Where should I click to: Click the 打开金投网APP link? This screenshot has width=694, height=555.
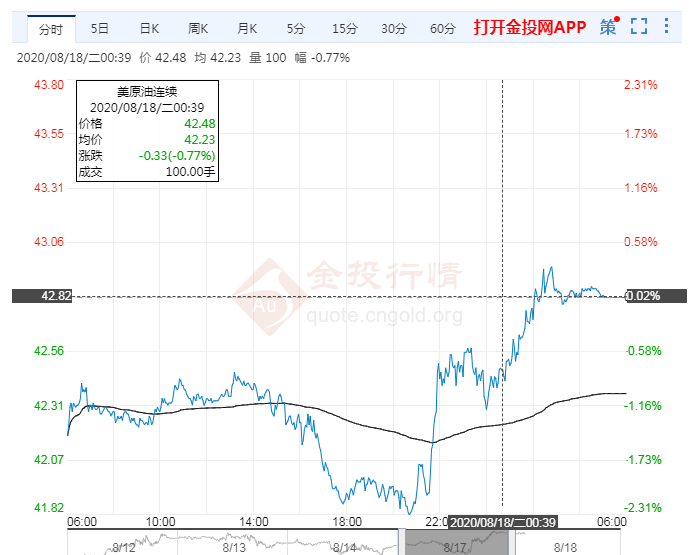click(529, 27)
